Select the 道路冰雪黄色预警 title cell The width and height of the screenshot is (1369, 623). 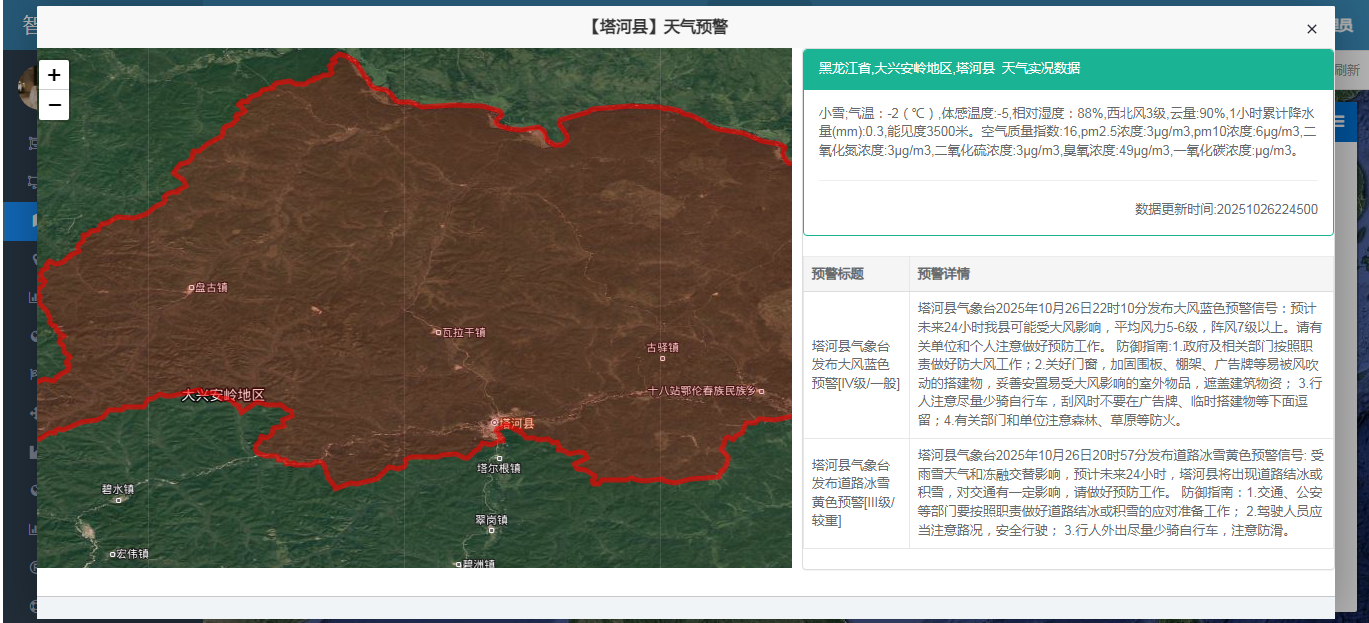tap(856, 493)
